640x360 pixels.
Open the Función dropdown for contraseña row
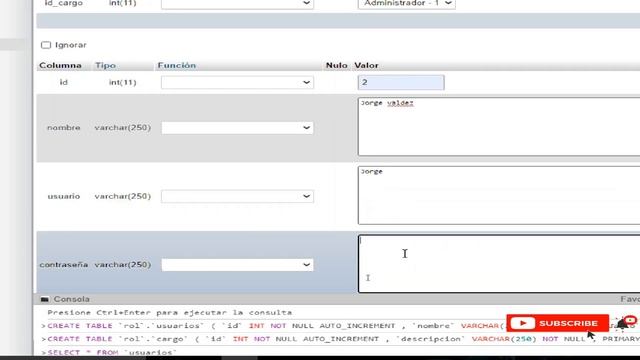[x=237, y=265]
